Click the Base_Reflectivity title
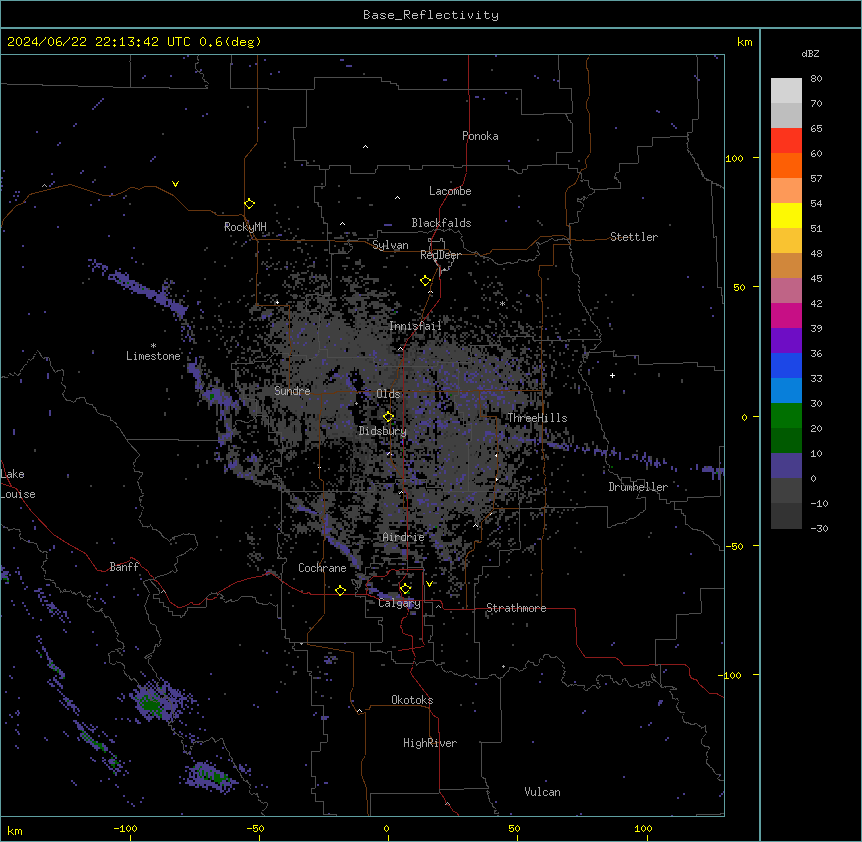The image size is (862, 842). (431, 15)
